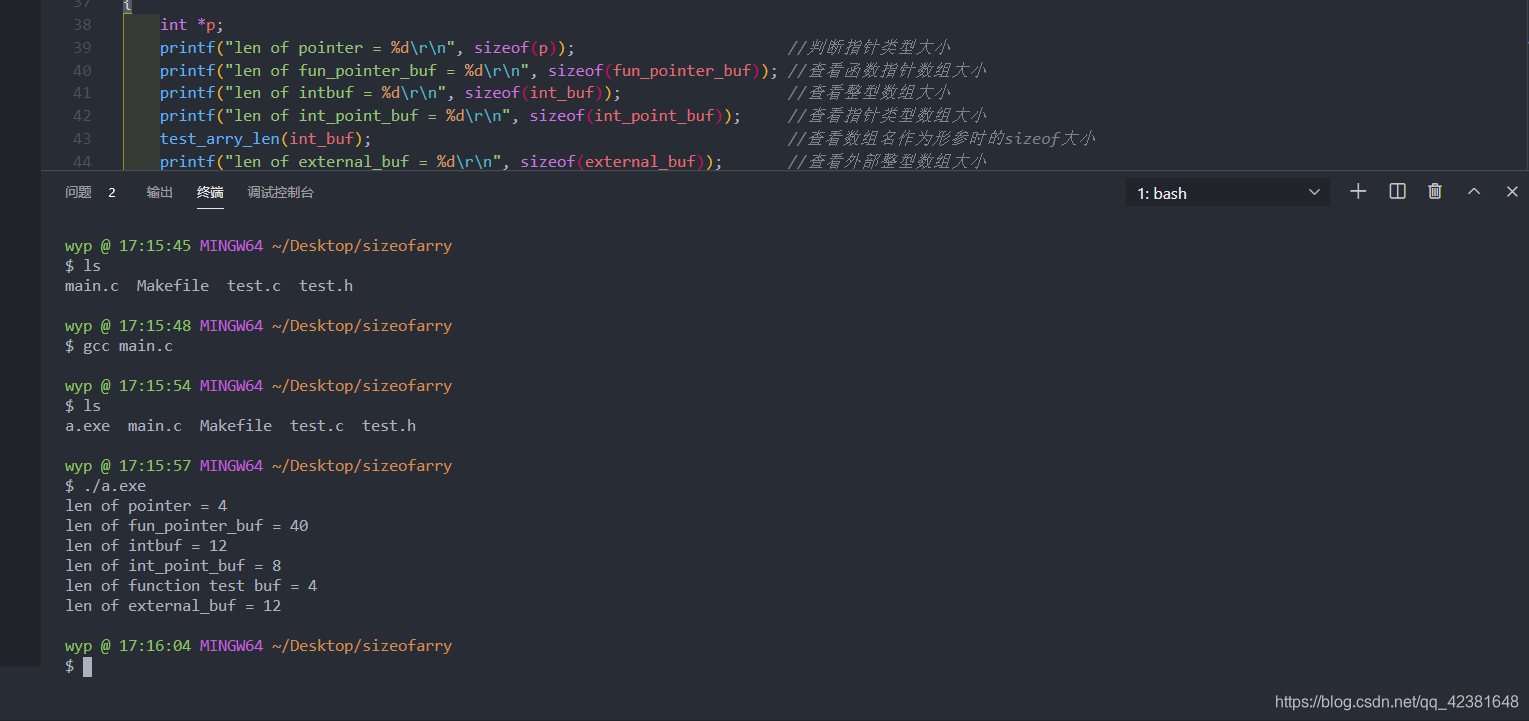Image resolution: width=1529 pixels, height=721 pixels.
Task: Kill terminal with the trash icon
Action: pyautogui.click(x=1435, y=191)
